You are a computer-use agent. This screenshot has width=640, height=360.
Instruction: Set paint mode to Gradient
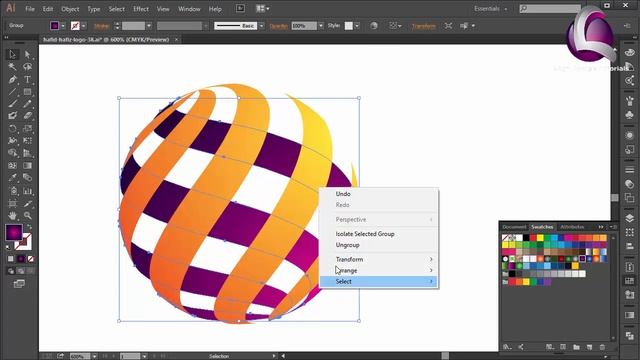point(21,259)
